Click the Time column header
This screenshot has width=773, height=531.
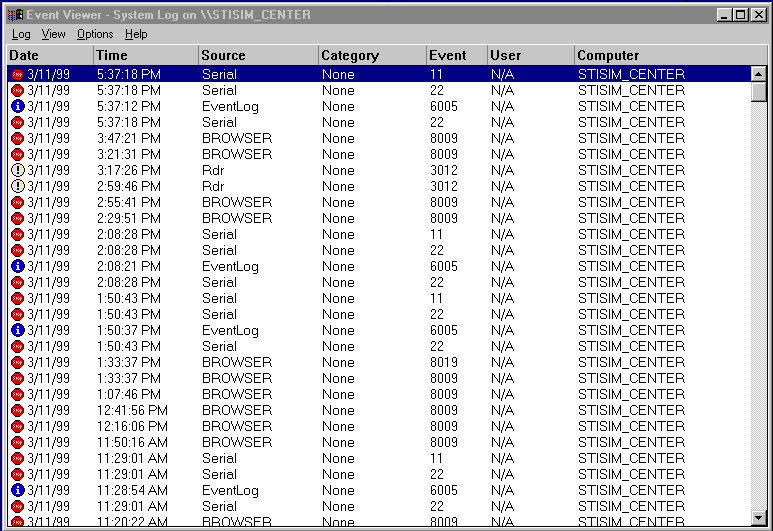(145, 55)
